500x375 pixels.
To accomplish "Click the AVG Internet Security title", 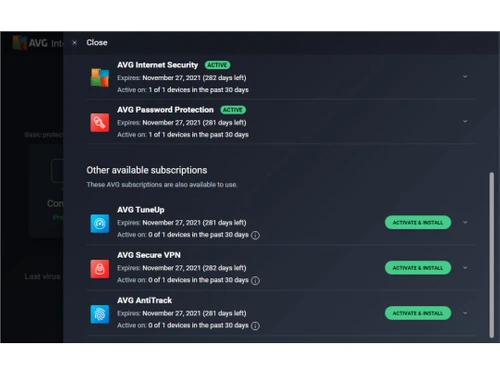I will point(158,65).
